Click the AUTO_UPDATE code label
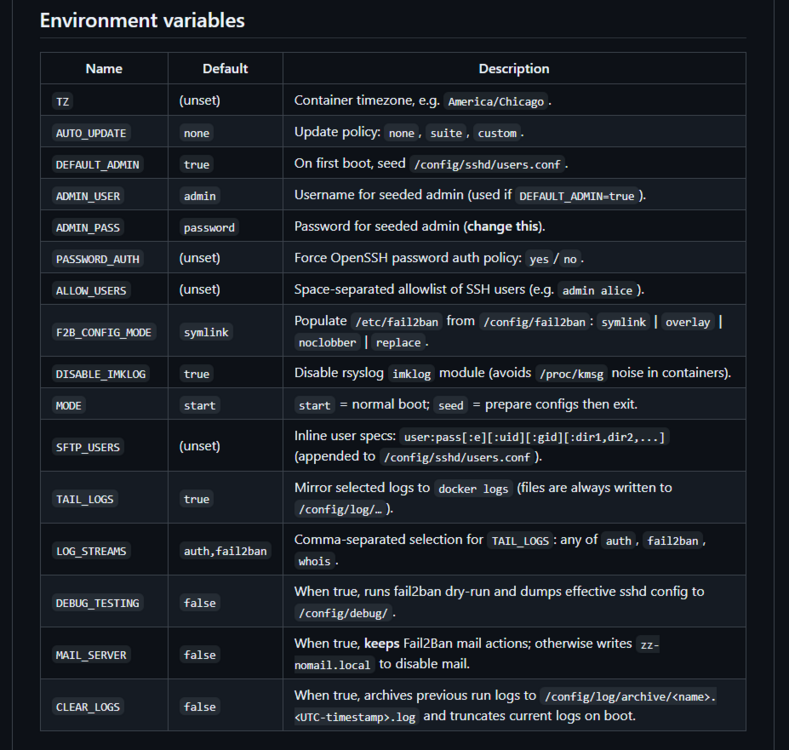The width and height of the screenshot is (789, 750). pyautogui.click(x=91, y=133)
